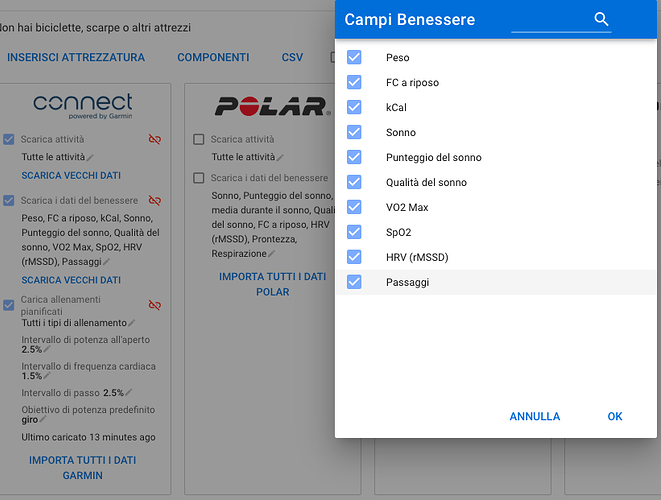Edit Tutti i tipi di allenamento pencil

(132, 323)
